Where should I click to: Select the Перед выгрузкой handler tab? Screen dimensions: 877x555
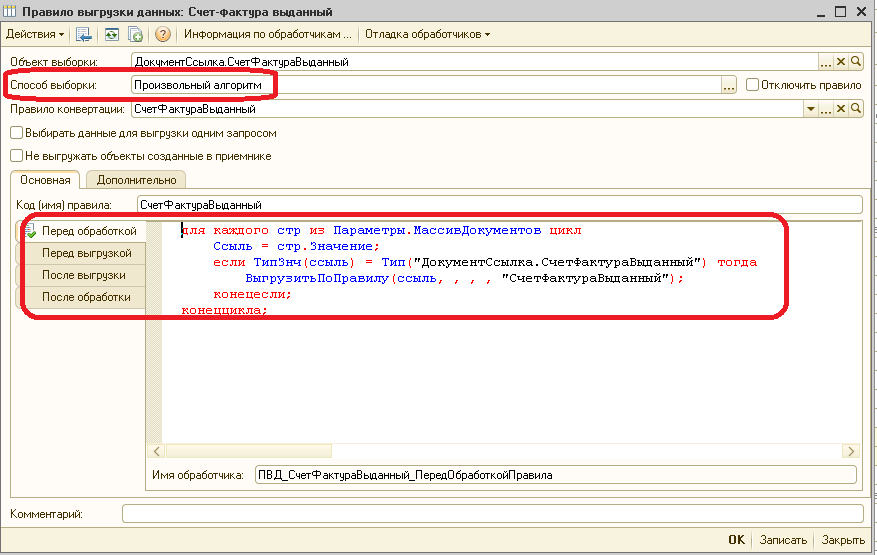tap(86, 253)
